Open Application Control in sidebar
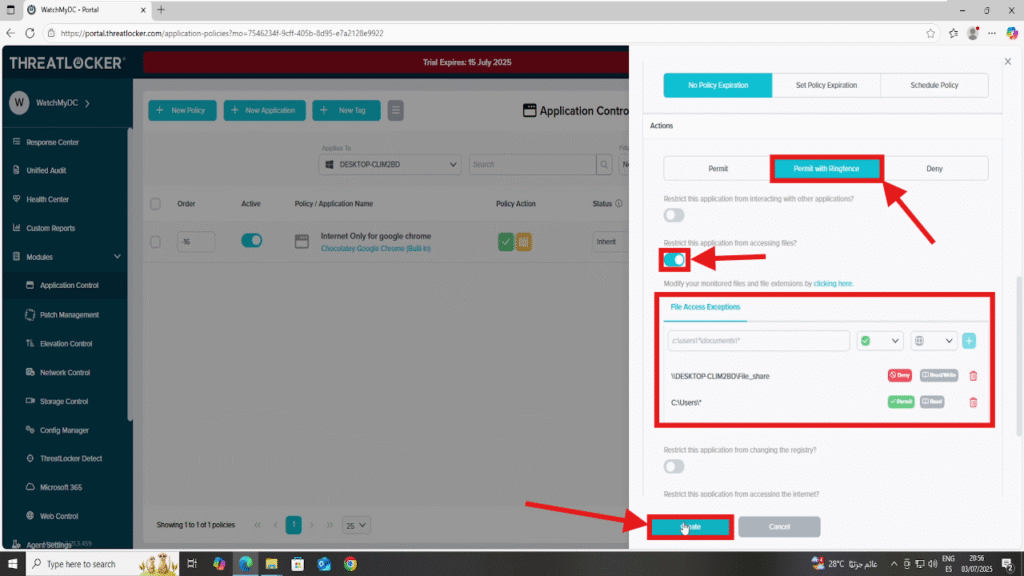The width and height of the screenshot is (1024, 576). point(69,285)
